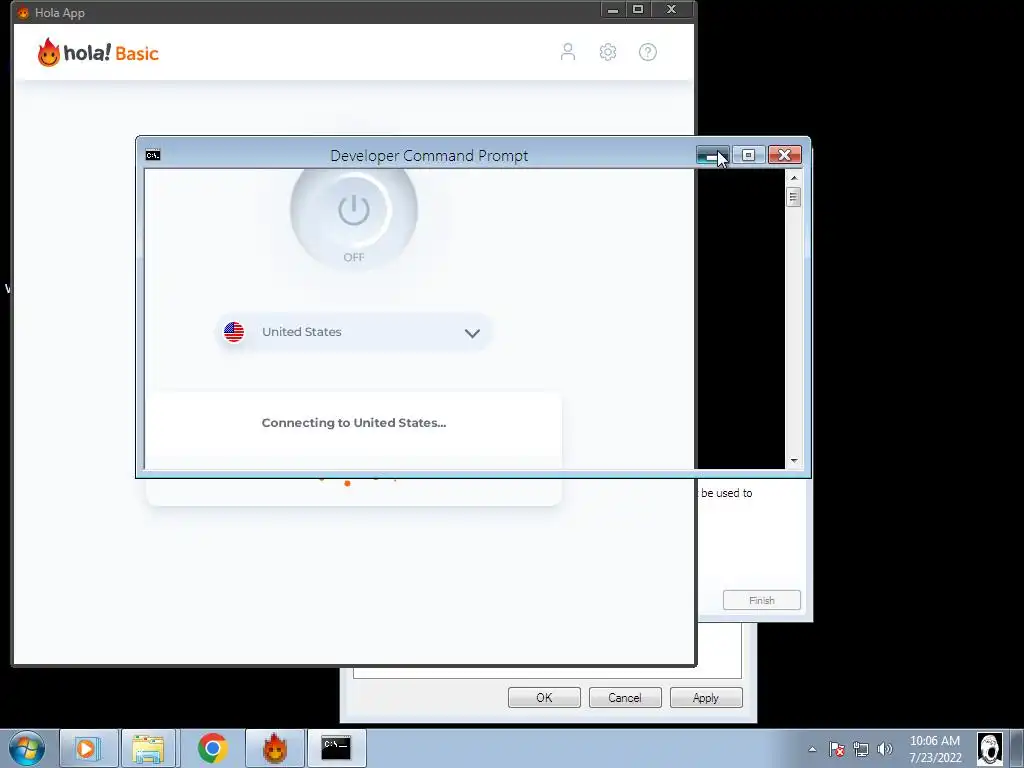Image resolution: width=1024 pixels, height=768 pixels.
Task: Click the Developer Command Prompt title icon
Action: pyautogui.click(x=153, y=155)
